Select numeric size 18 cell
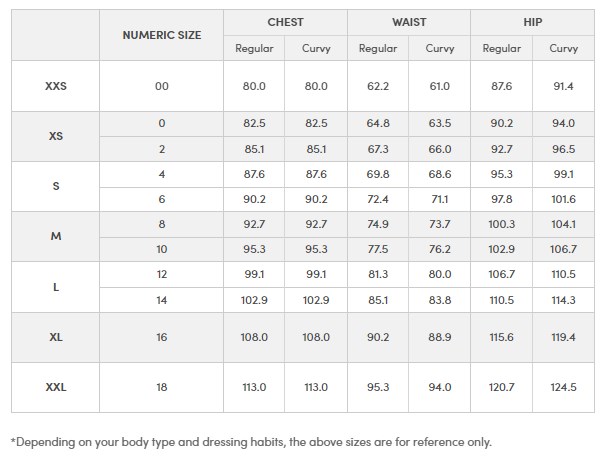605x461 pixels. click(x=162, y=387)
